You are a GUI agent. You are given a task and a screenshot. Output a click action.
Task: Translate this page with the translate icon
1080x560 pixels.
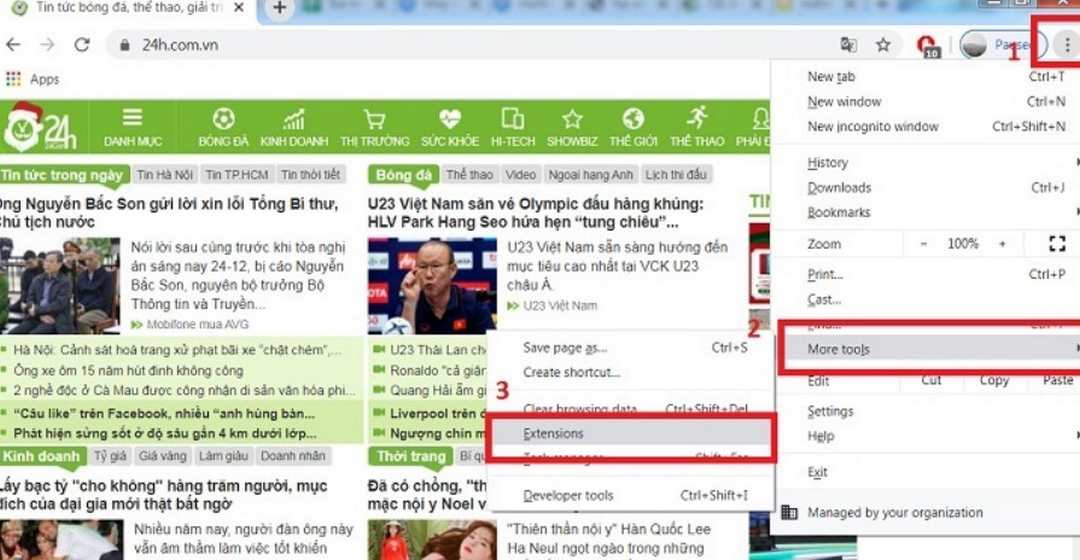[x=849, y=45]
